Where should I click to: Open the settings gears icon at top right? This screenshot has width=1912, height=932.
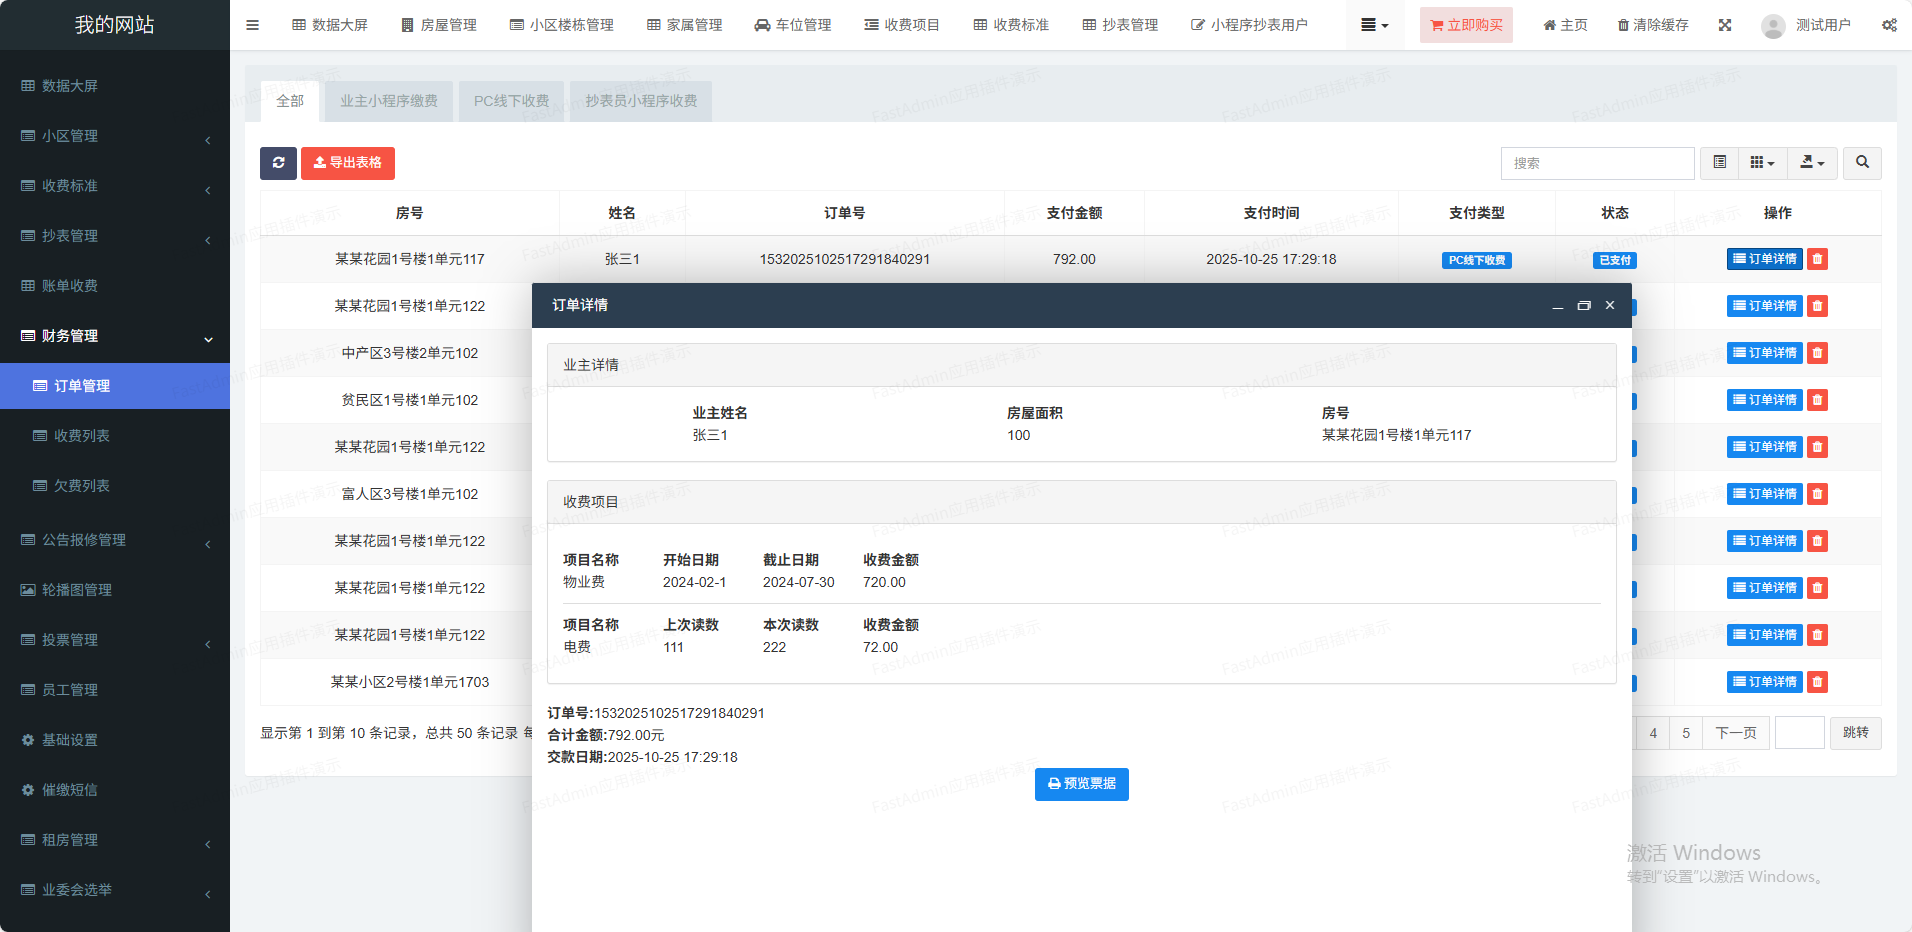1889,25
